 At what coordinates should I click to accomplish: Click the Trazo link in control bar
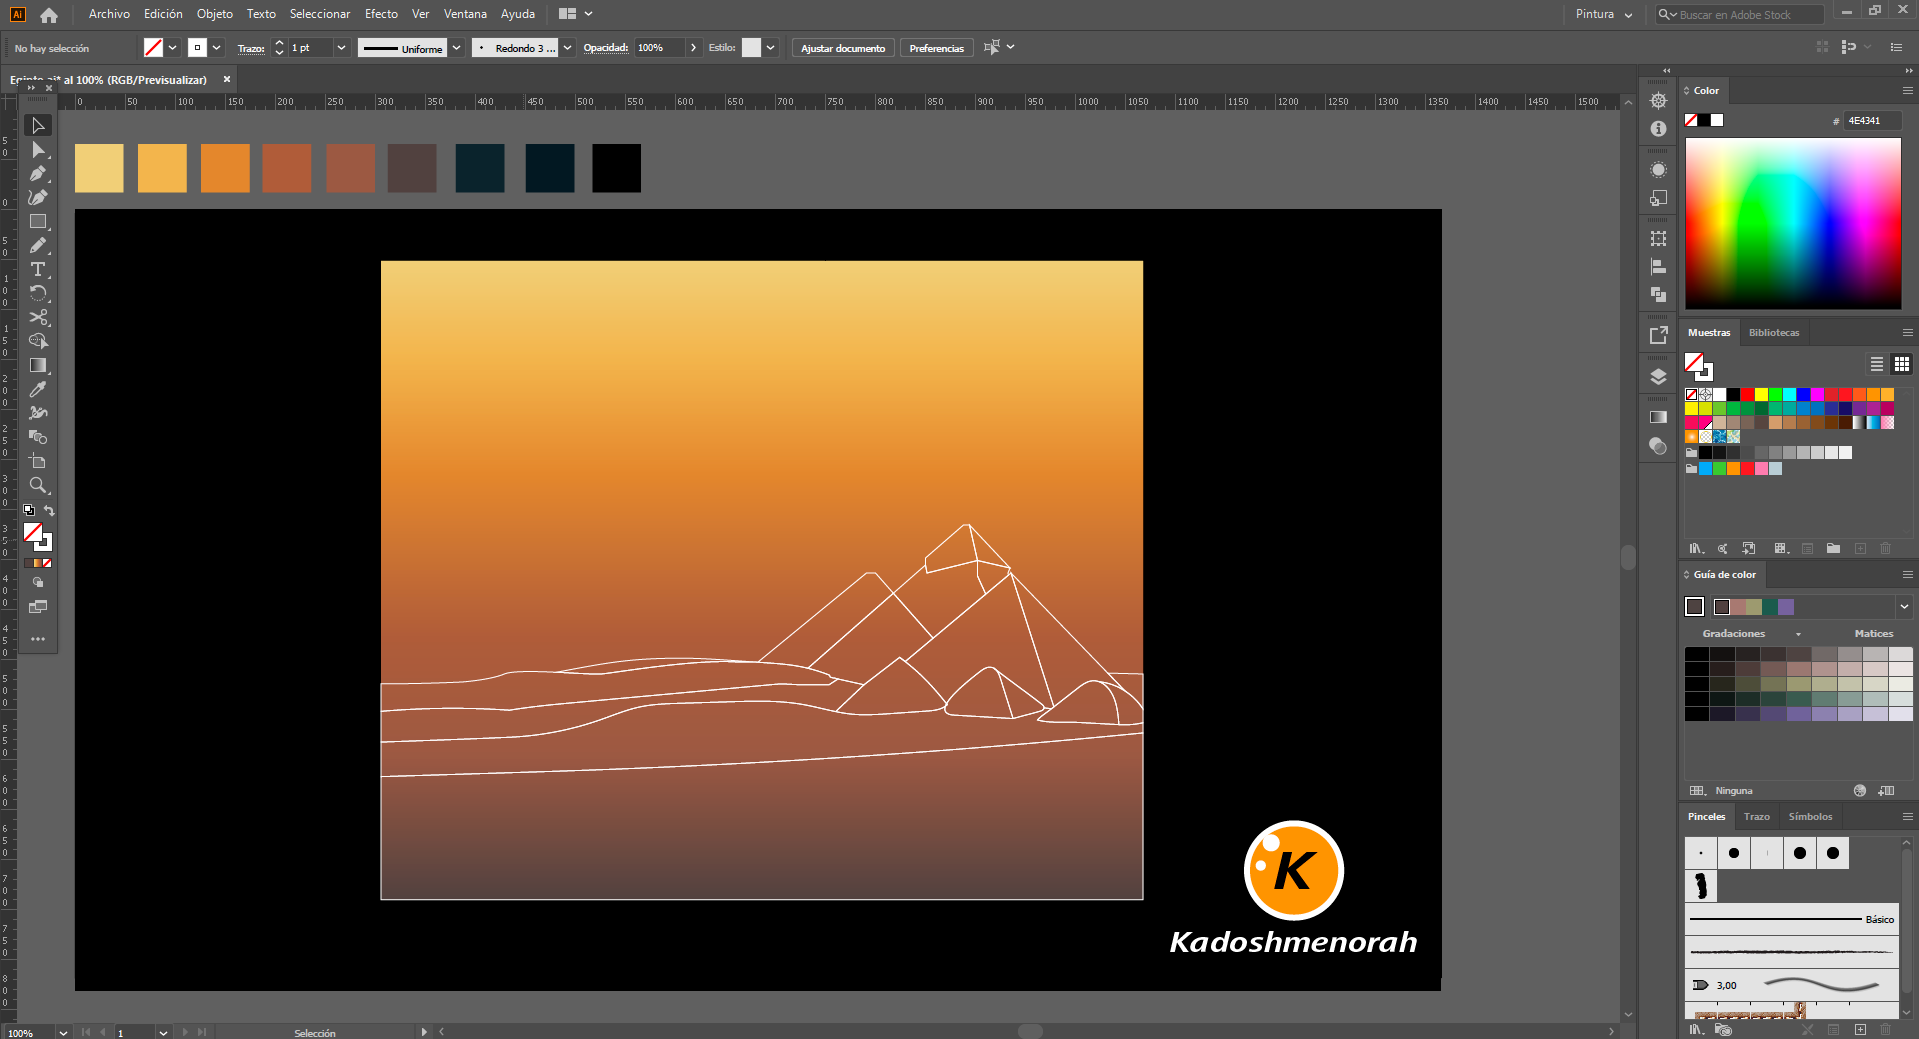251,48
